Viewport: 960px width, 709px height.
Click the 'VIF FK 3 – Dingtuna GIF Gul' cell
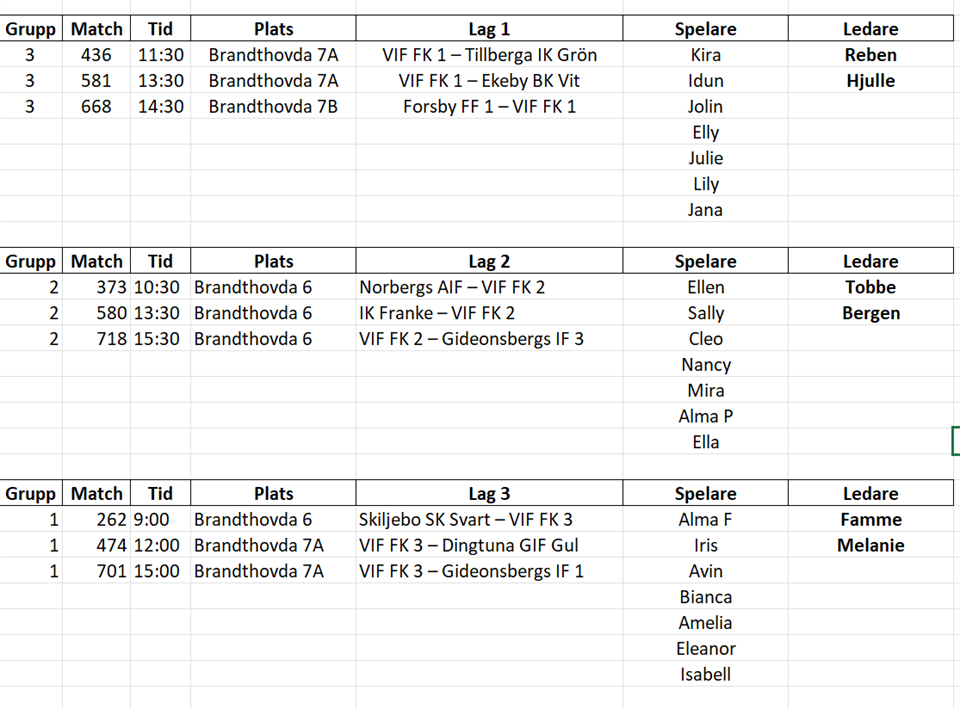tap(468, 545)
